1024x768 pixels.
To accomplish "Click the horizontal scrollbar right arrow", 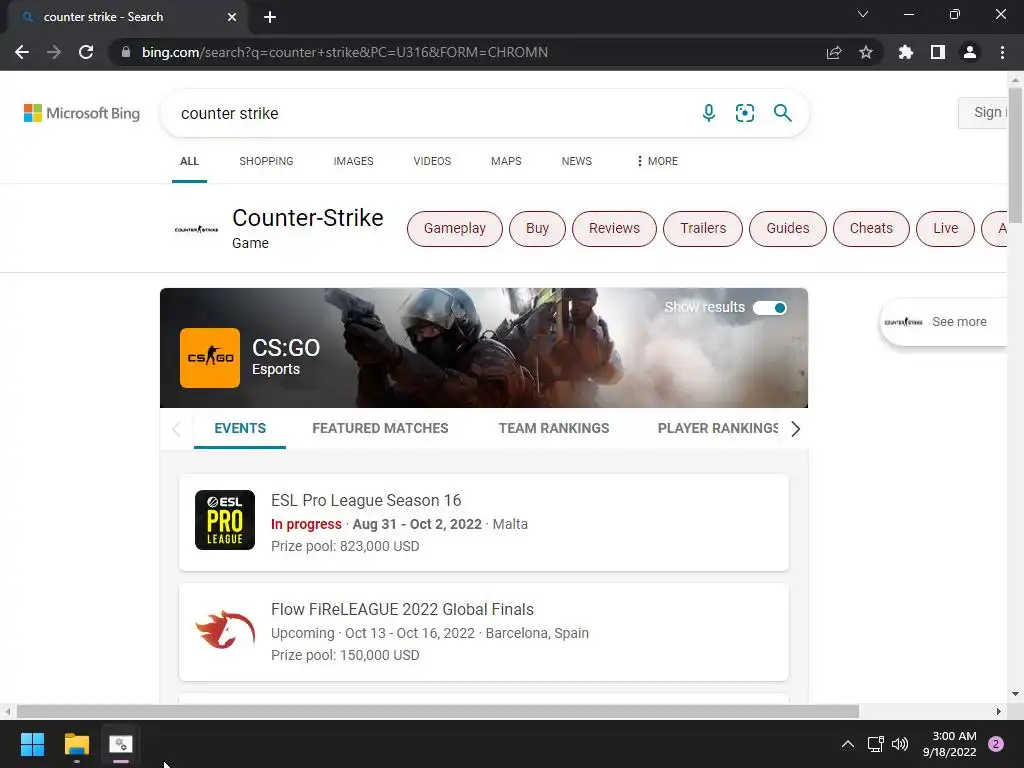I will (999, 711).
